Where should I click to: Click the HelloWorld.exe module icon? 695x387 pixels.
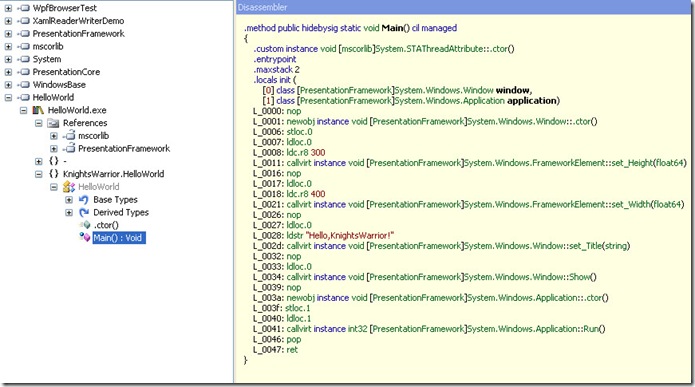click(38, 110)
